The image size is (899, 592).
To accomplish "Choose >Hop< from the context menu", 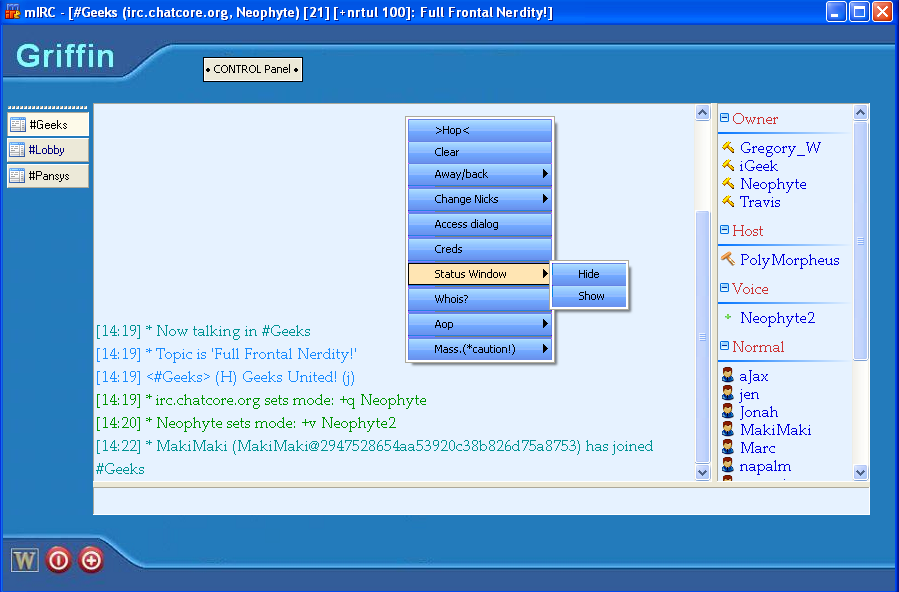I will tap(480, 130).
